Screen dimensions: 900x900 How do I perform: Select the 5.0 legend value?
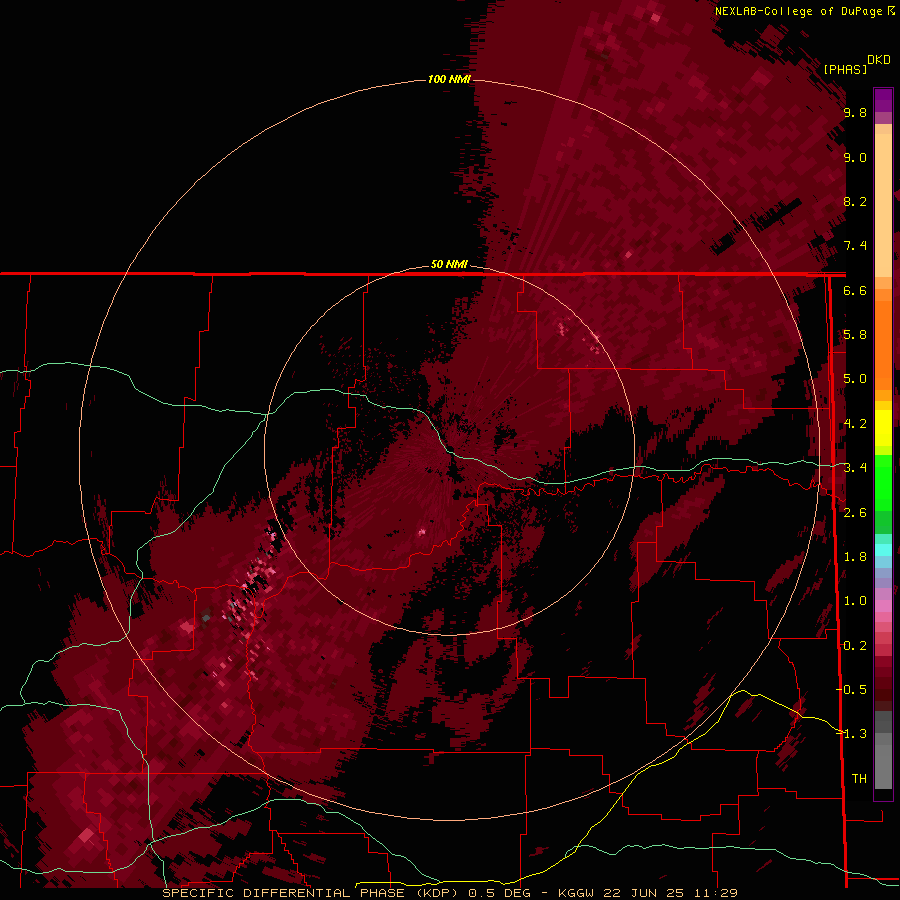855,379
